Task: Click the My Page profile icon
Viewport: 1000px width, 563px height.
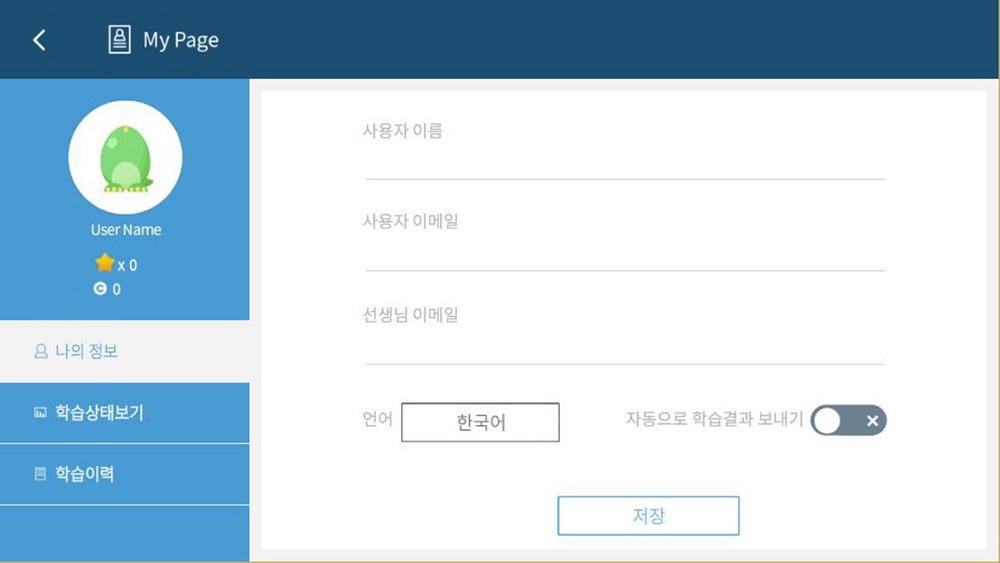Action: coord(119,40)
